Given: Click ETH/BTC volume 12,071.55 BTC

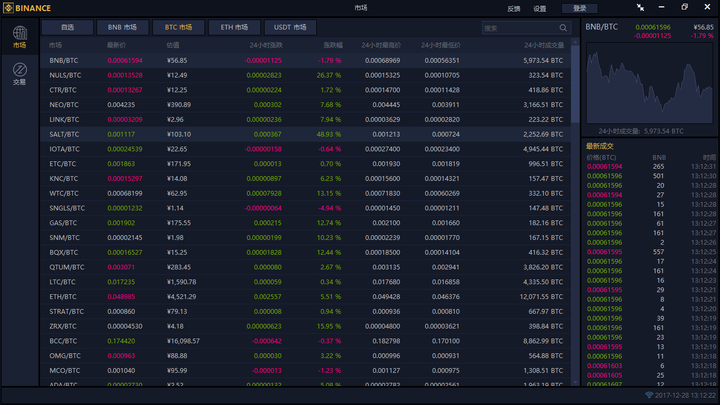Looking at the screenshot, I should [x=541, y=297].
